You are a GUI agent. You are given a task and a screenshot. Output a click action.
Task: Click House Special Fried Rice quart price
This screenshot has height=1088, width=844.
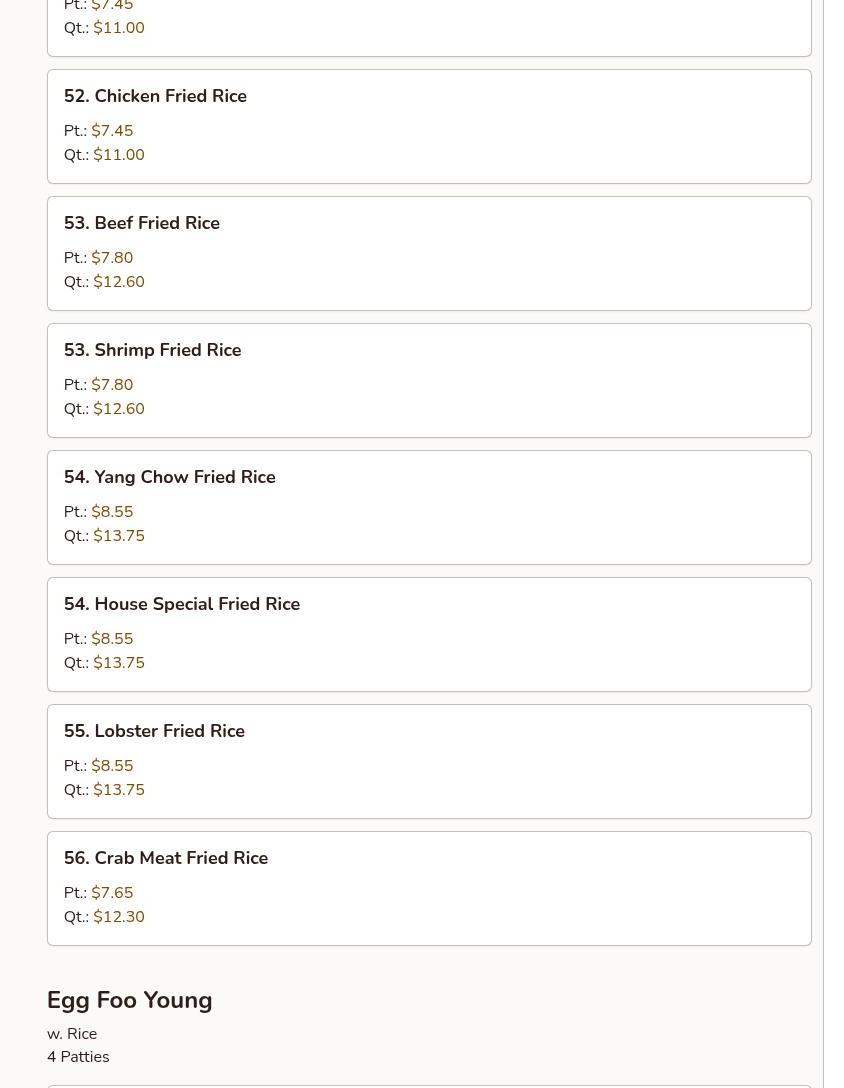click(x=118, y=663)
